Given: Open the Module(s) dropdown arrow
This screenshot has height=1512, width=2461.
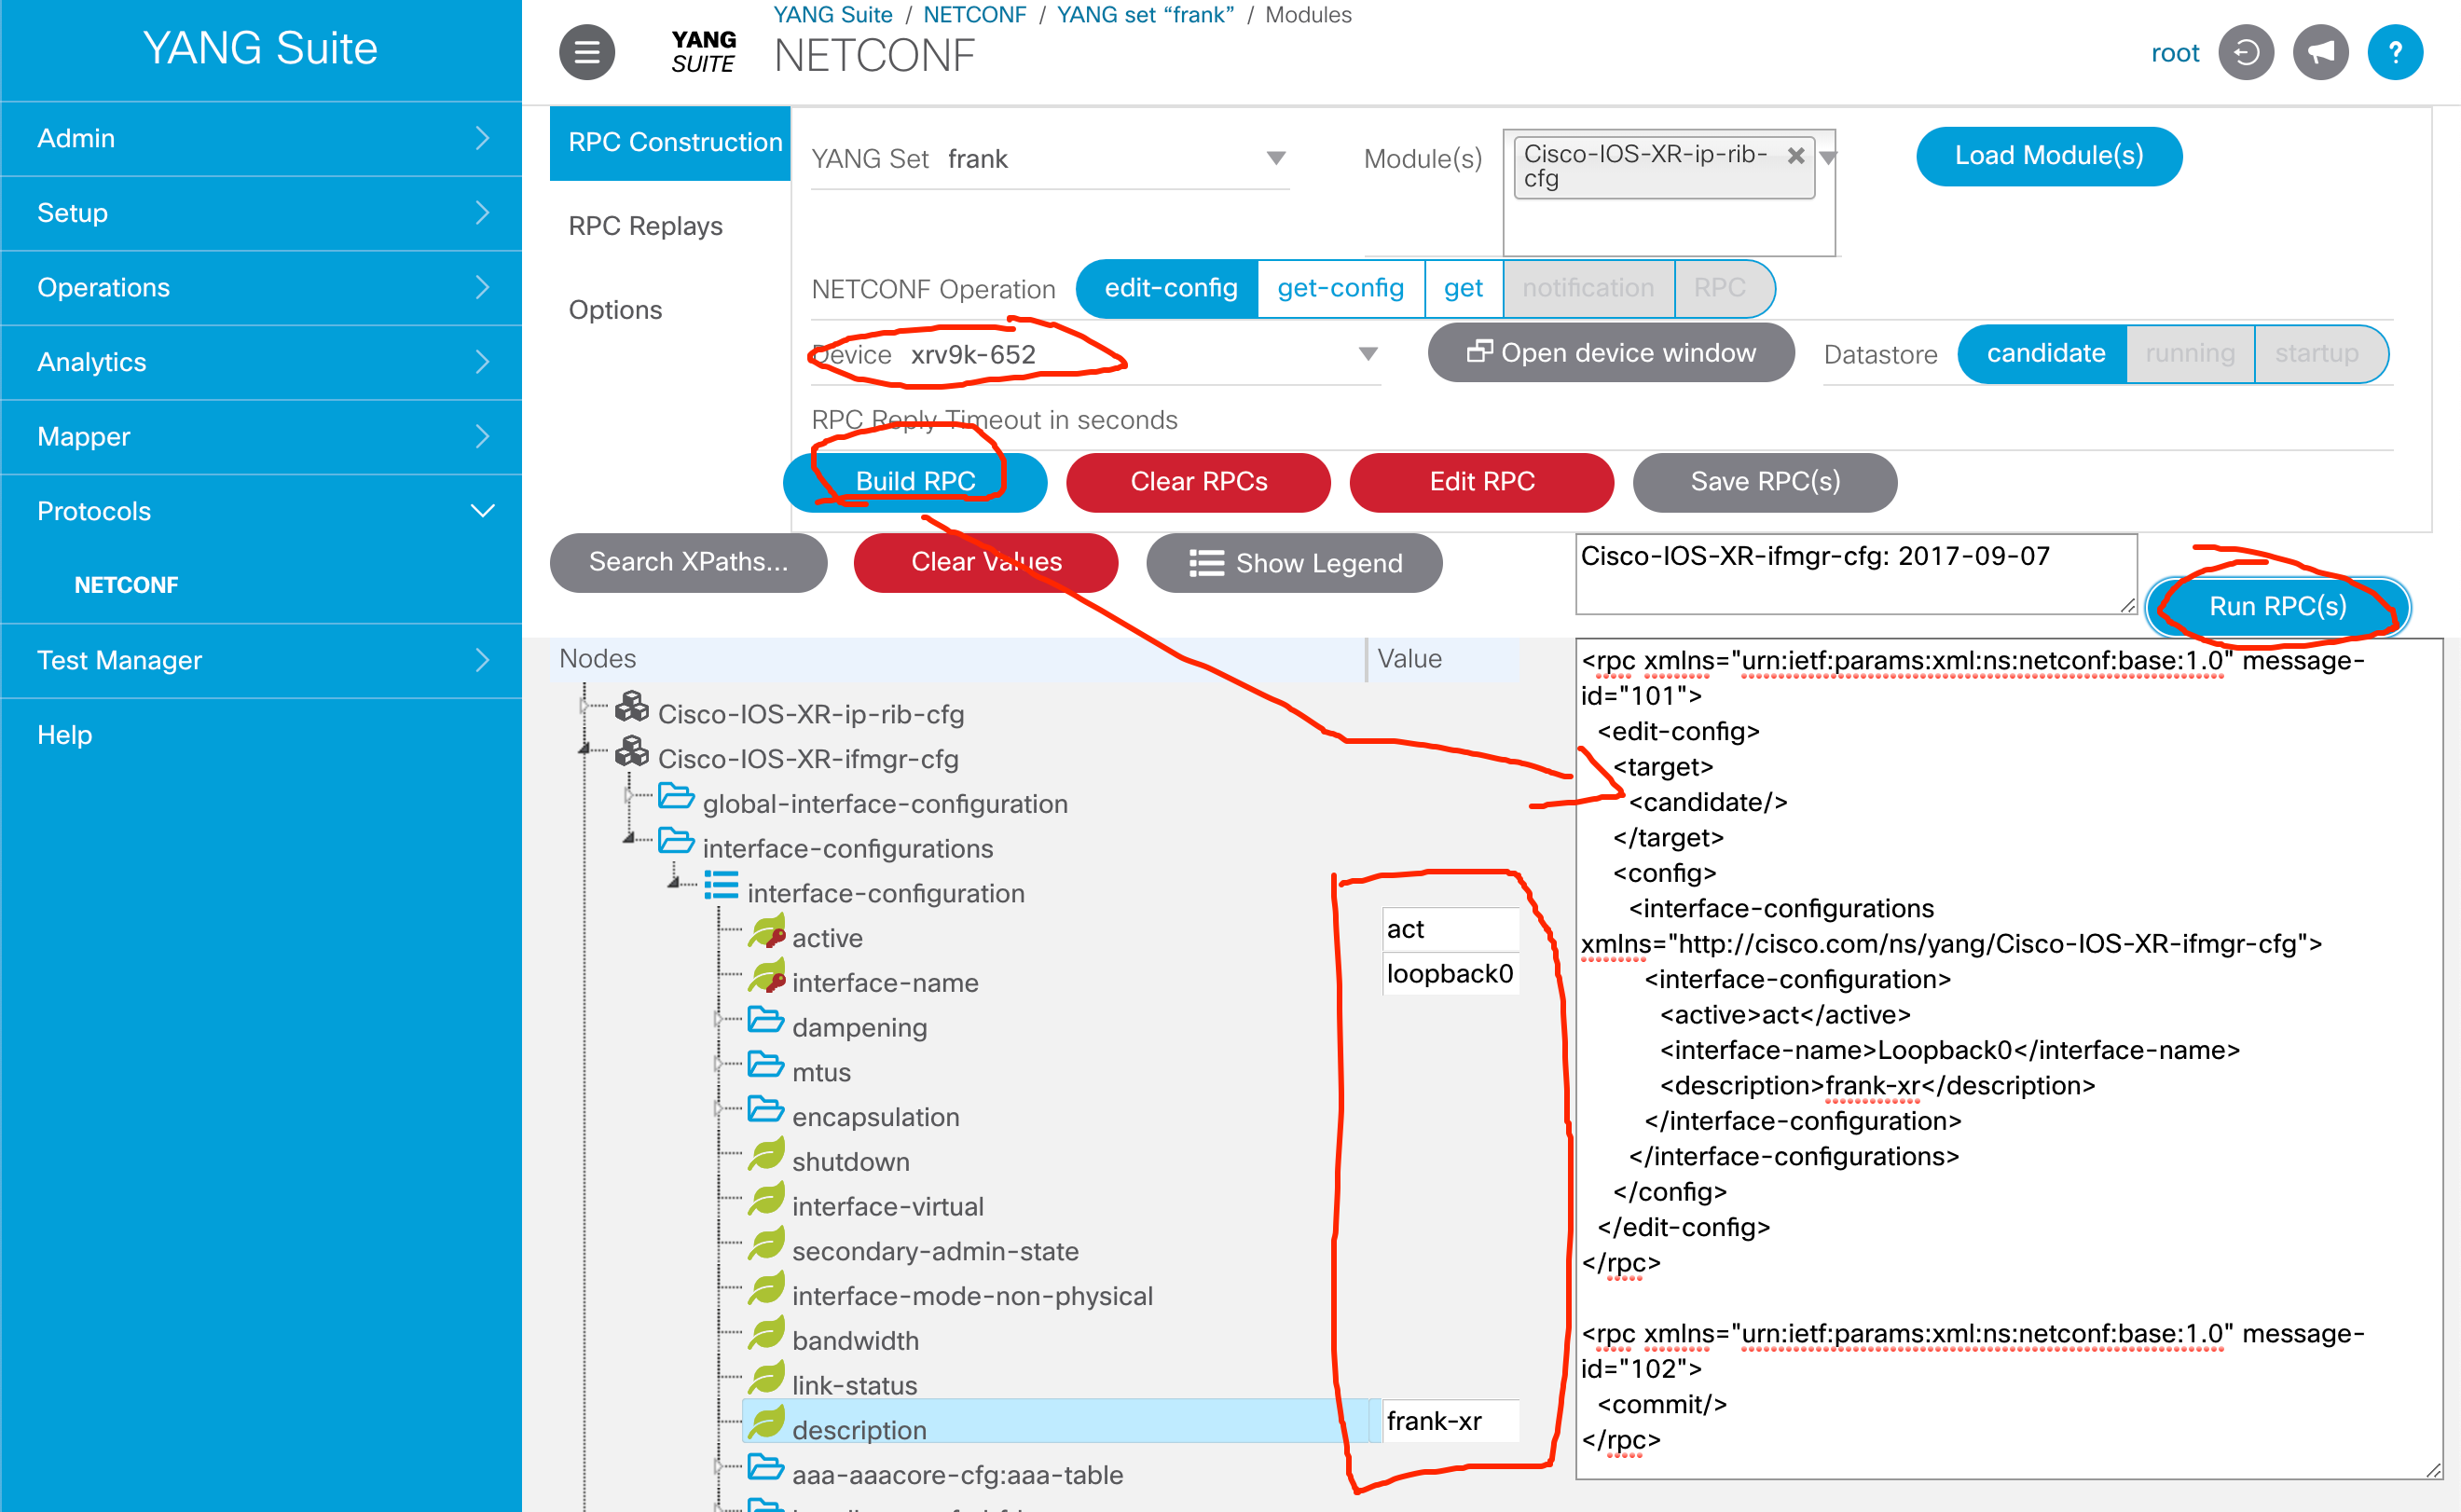Looking at the screenshot, I should click(x=1829, y=158).
